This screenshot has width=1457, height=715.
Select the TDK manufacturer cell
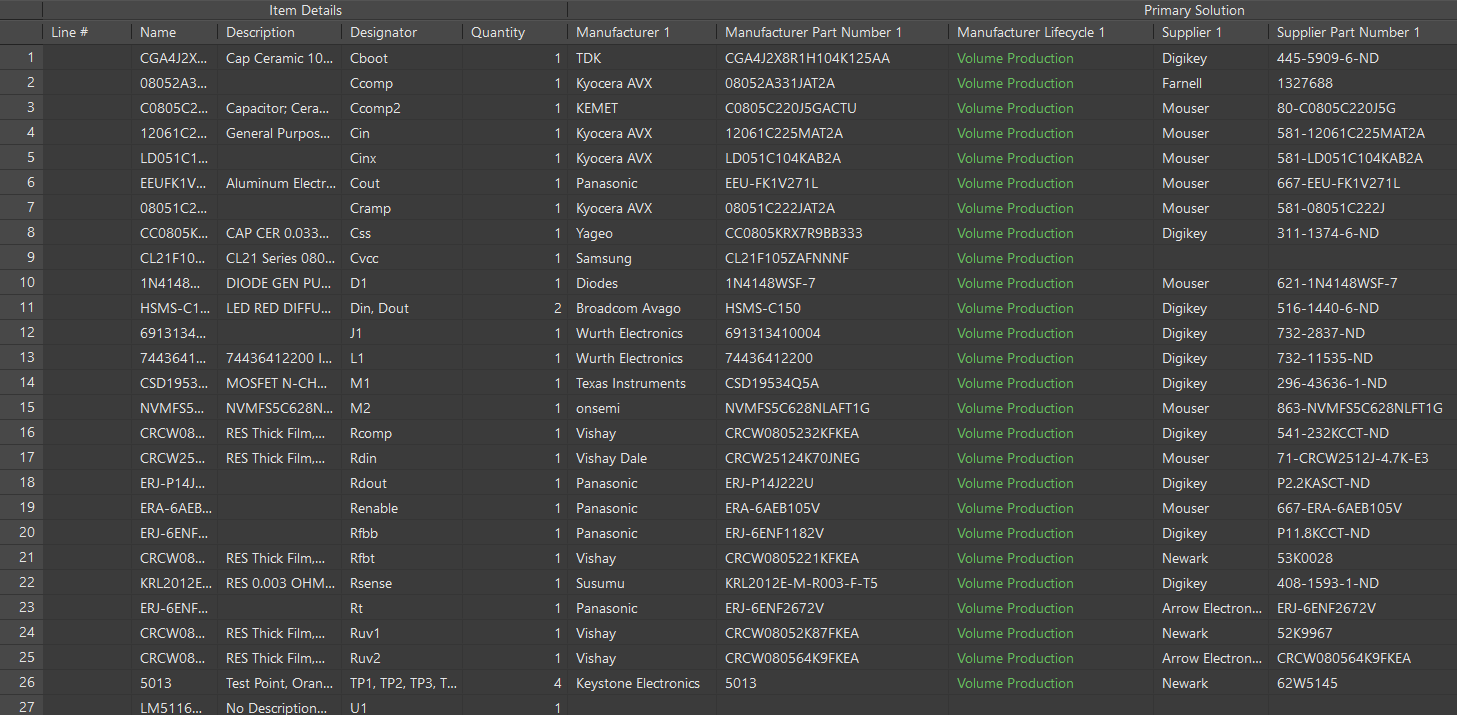point(642,58)
